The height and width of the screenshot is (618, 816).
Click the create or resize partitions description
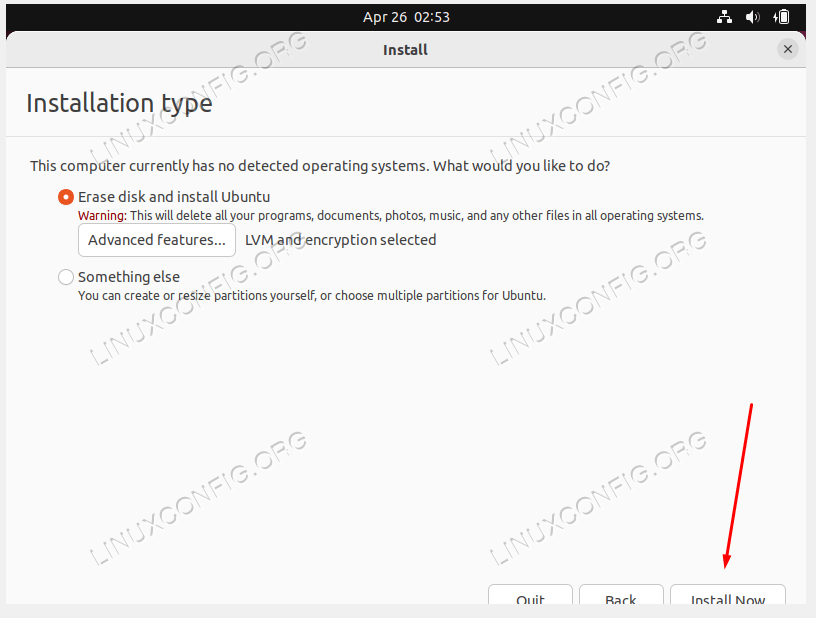click(312, 295)
